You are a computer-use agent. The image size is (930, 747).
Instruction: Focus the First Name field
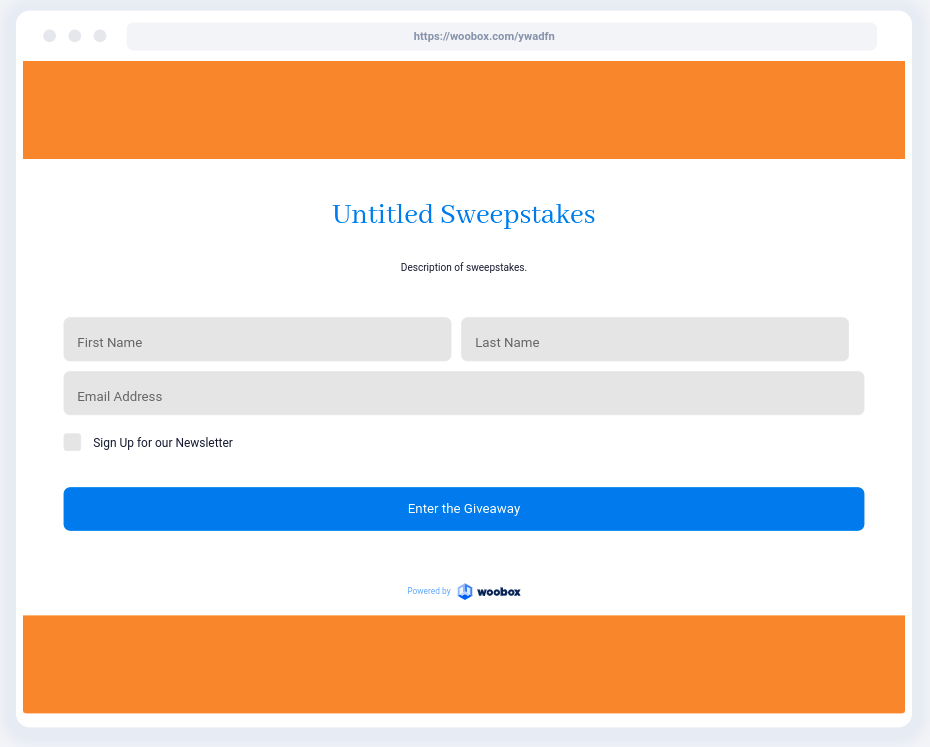pos(257,340)
